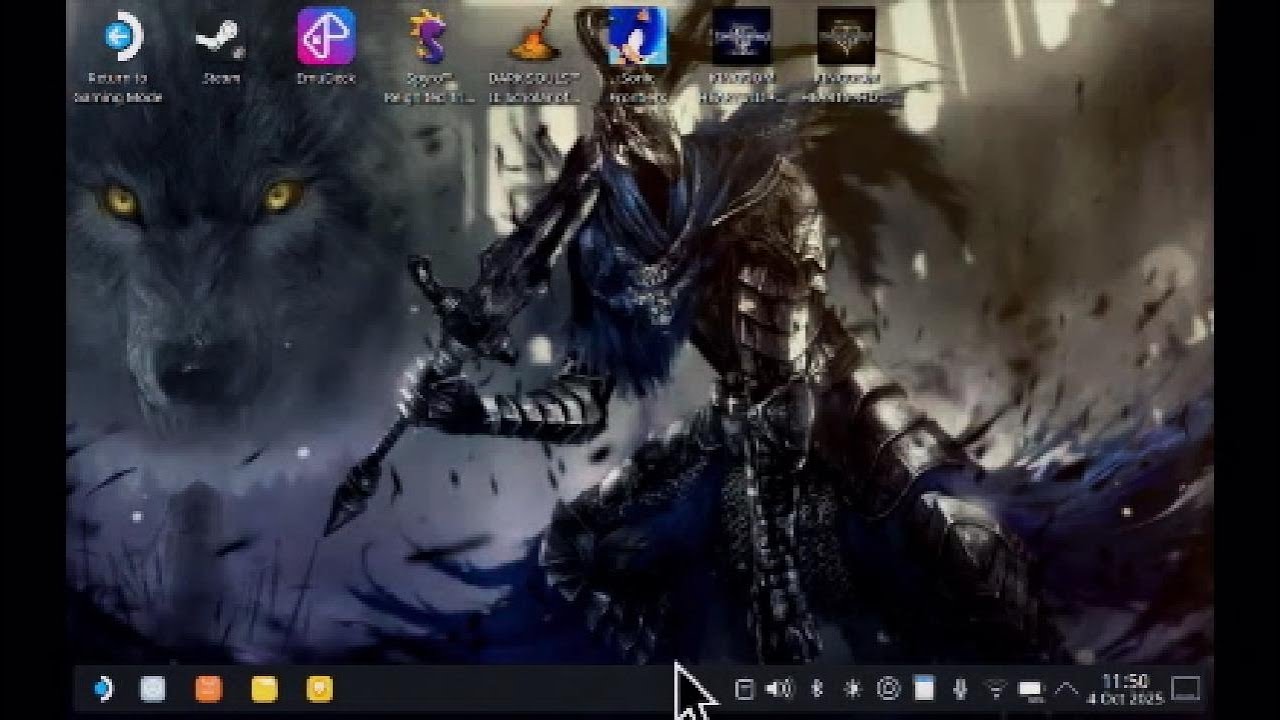This screenshot has width=1280, height=720.
Task: Launch Steam from the desktop icon
Action: (219, 48)
